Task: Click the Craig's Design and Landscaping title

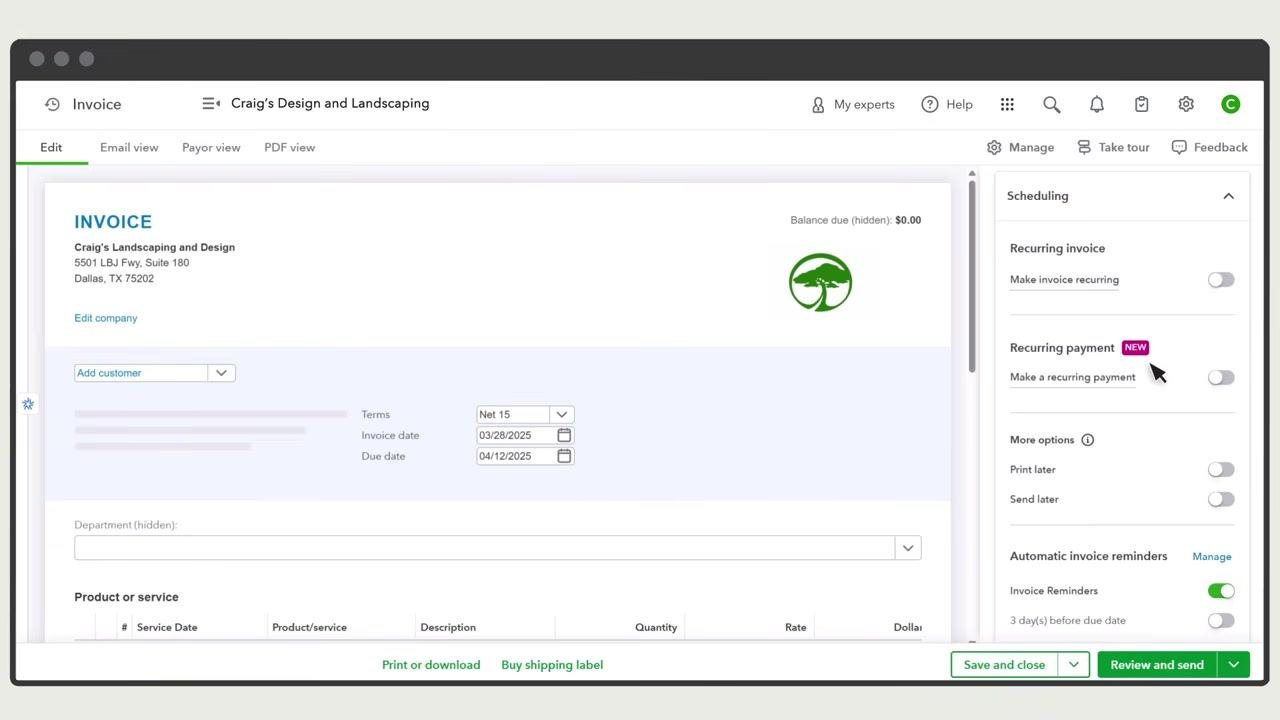Action: (x=330, y=103)
